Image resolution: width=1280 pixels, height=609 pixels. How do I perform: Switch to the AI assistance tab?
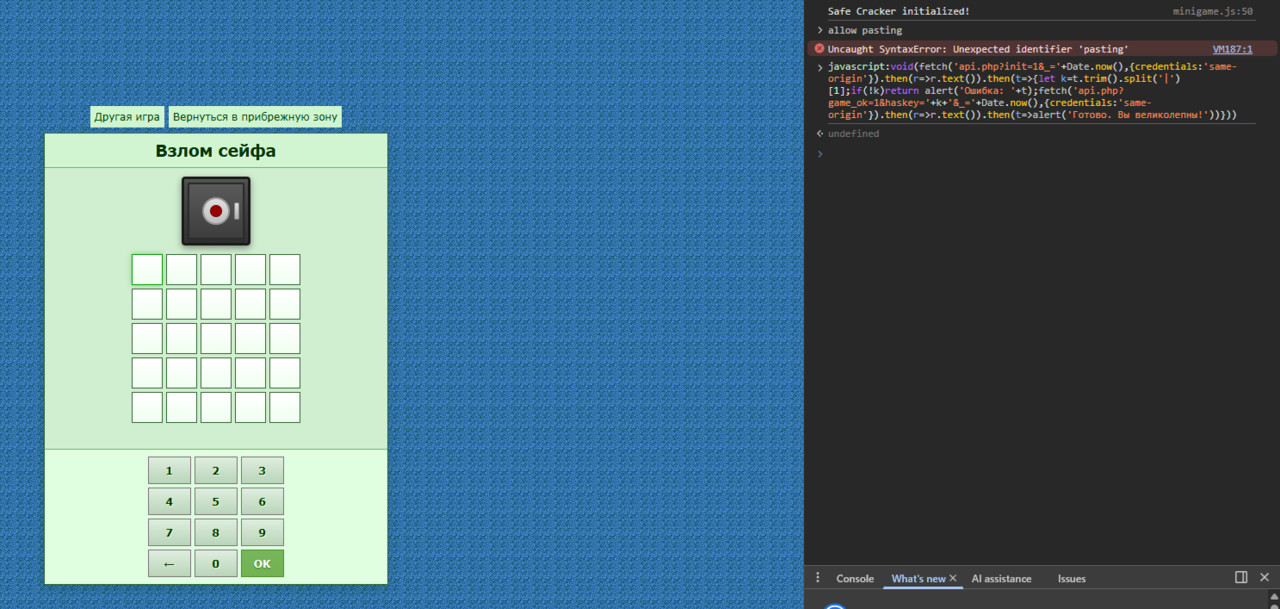pos(1001,578)
